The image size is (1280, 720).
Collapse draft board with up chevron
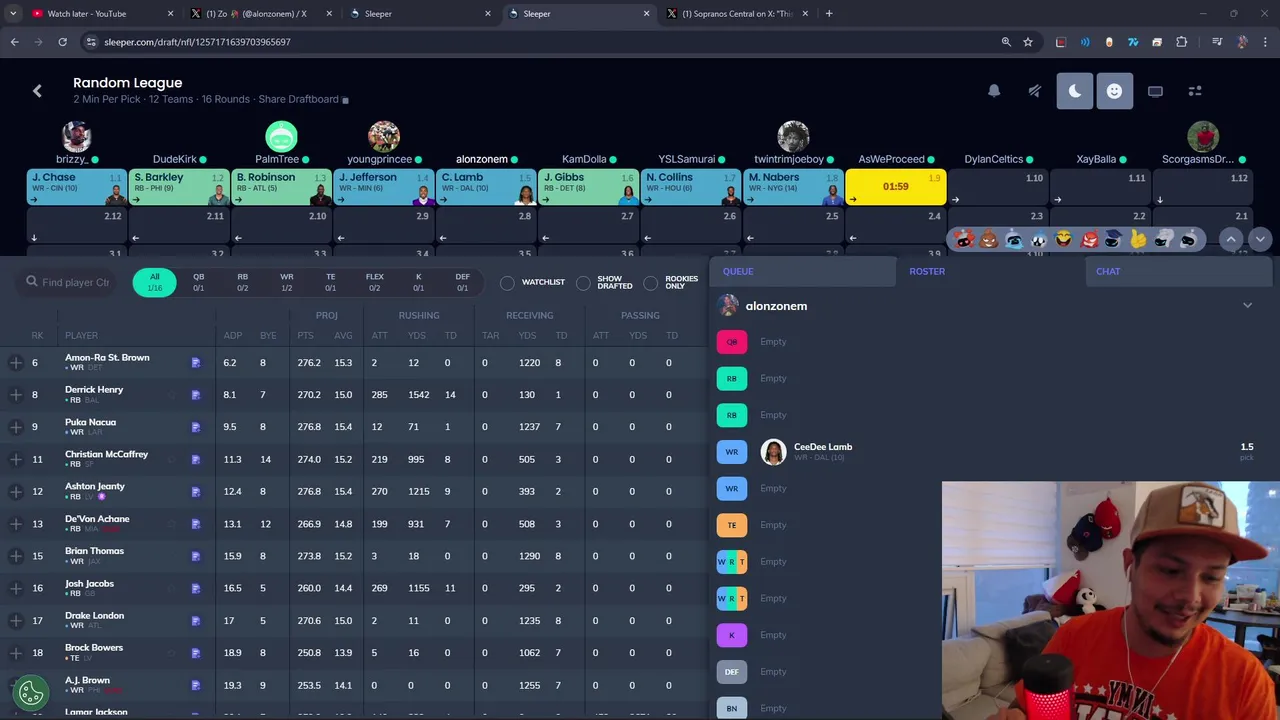[x=1231, y=239]
